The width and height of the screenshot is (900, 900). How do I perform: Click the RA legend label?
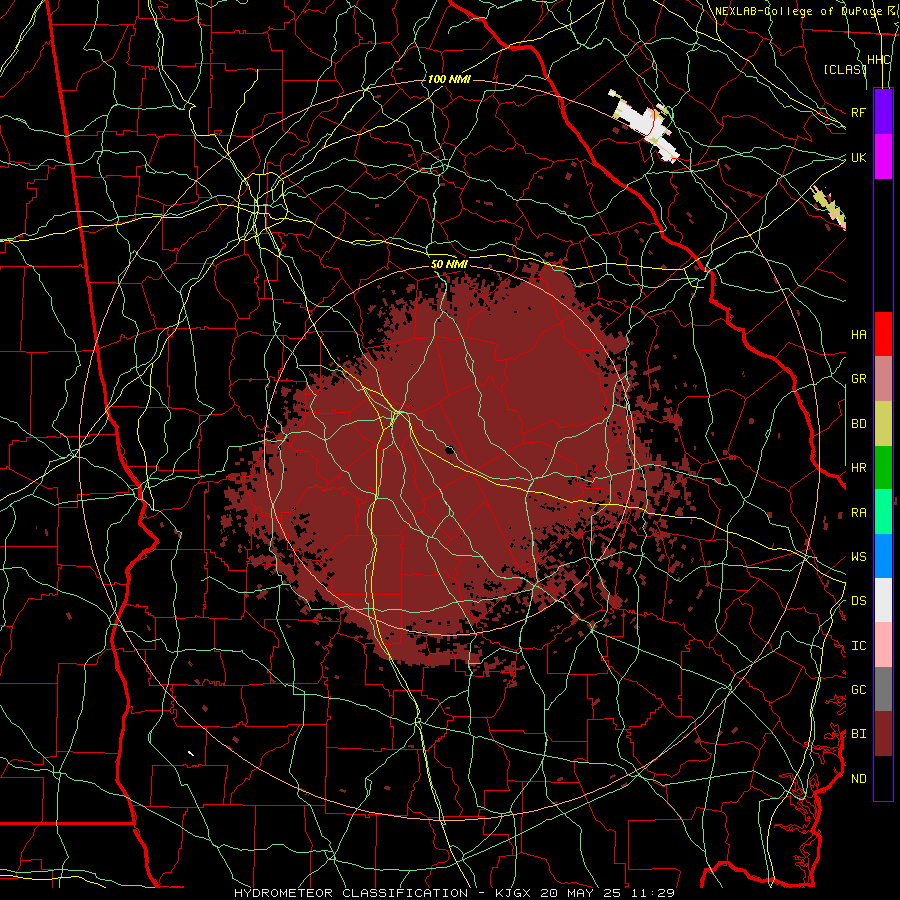point(858,513)
